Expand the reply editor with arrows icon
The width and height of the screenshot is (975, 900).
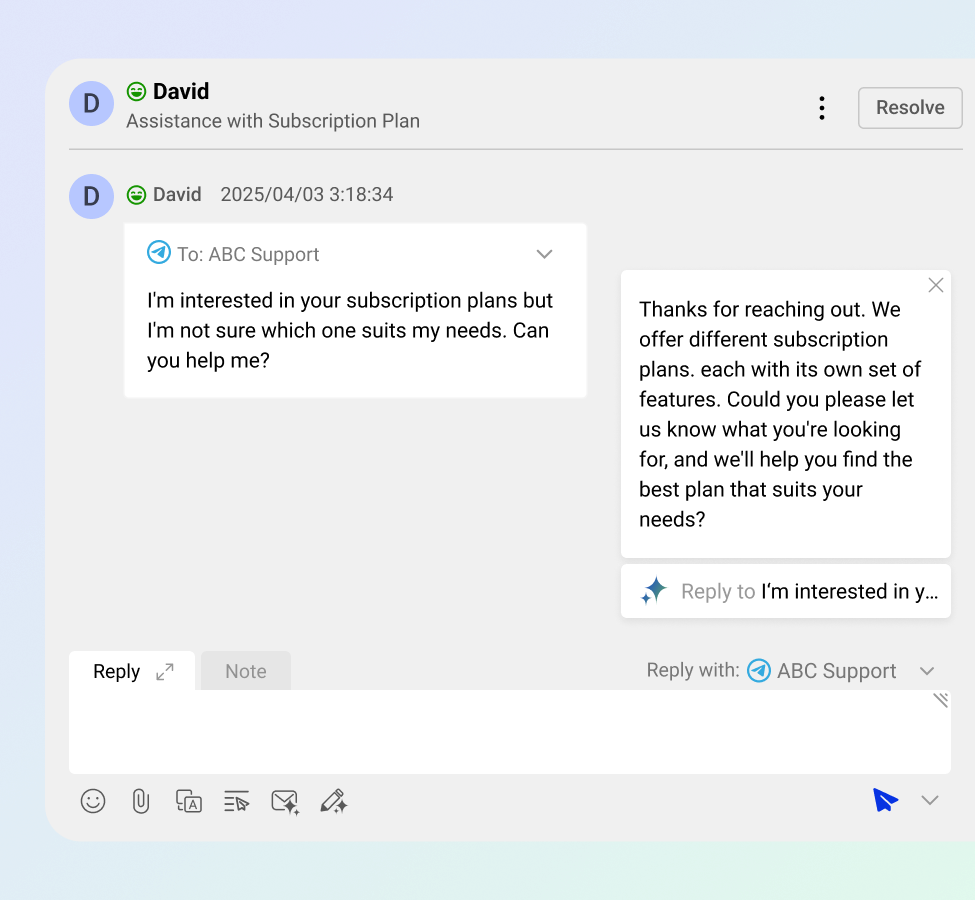pyautogui.click(x=165, y=672)
